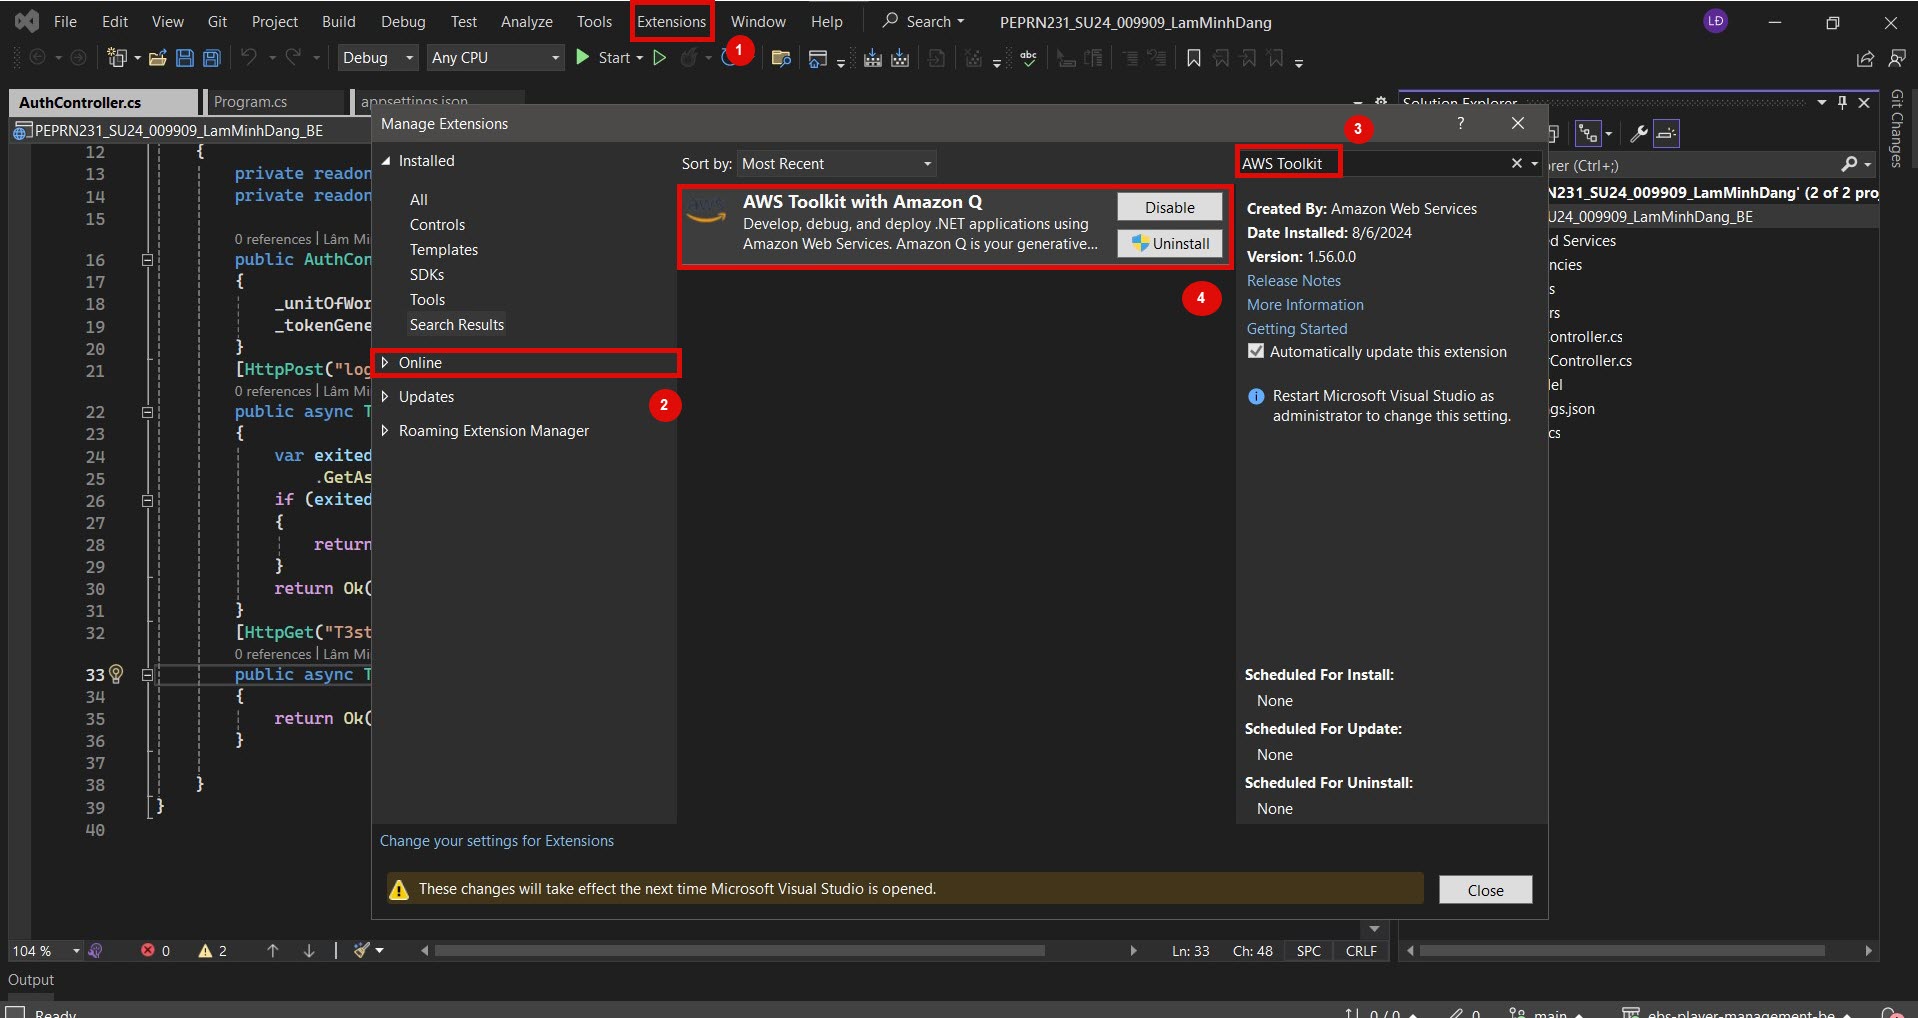This screenshot has width=1918, height=1018.
Task: Open the Extensions menu
Action: 671,21
